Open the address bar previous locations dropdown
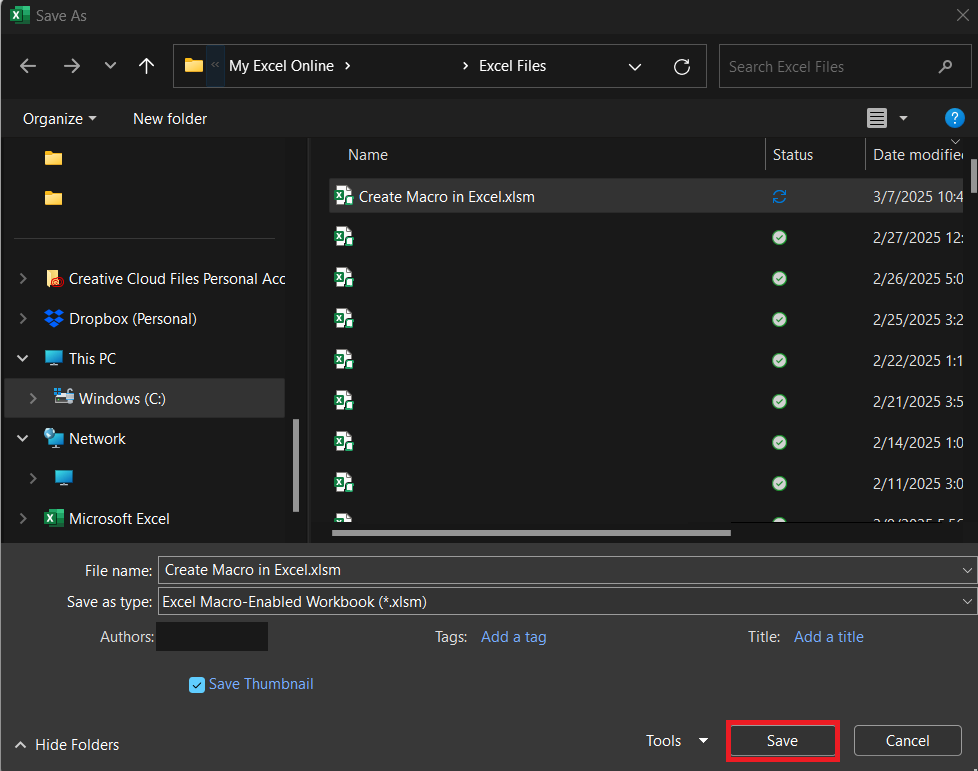The width and height of the screenshot is (978, 771). pos(635,67)
